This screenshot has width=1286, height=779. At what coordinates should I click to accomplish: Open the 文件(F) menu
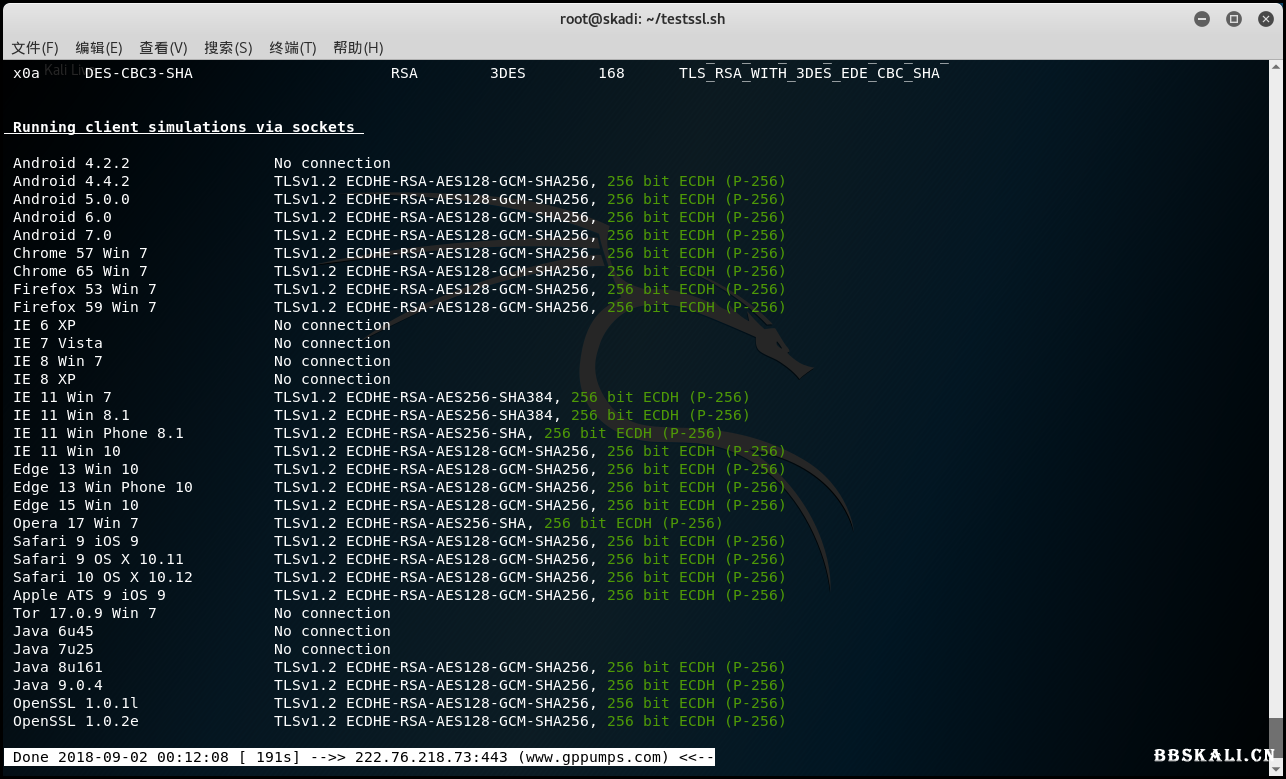(36, 47)
